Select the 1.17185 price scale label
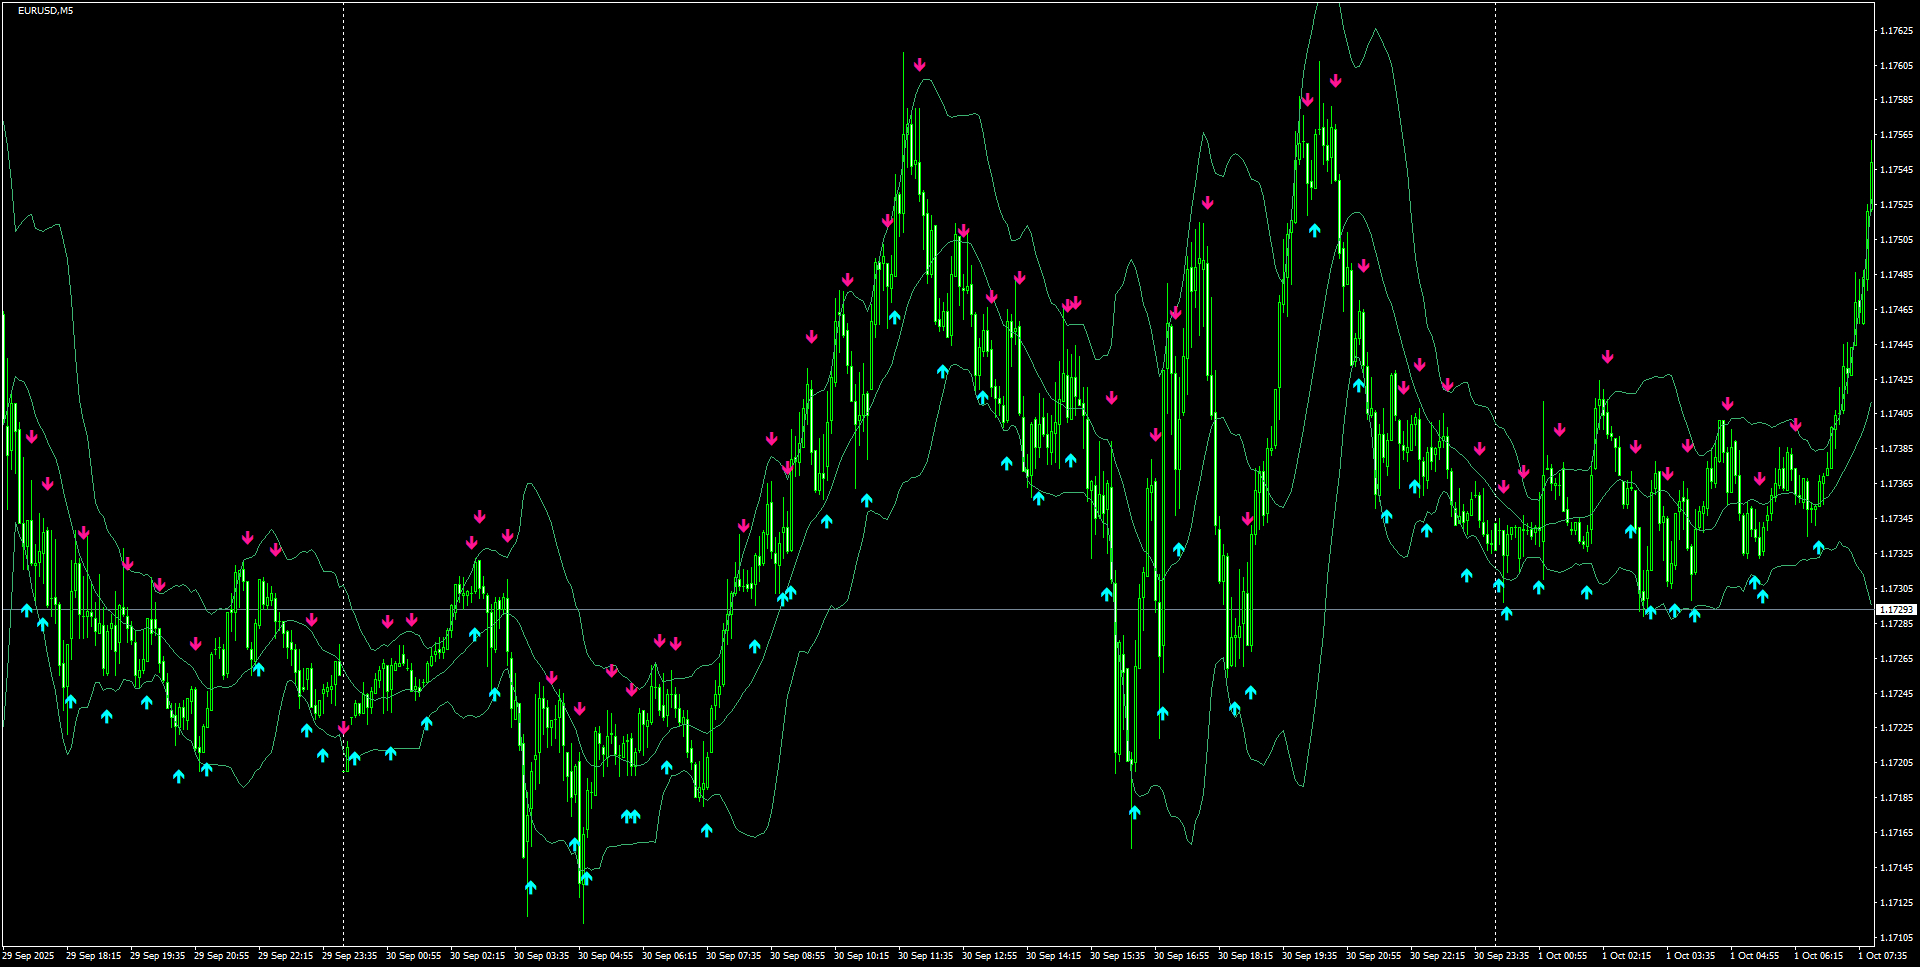1920x967 pixels. tap(1896, 798)
